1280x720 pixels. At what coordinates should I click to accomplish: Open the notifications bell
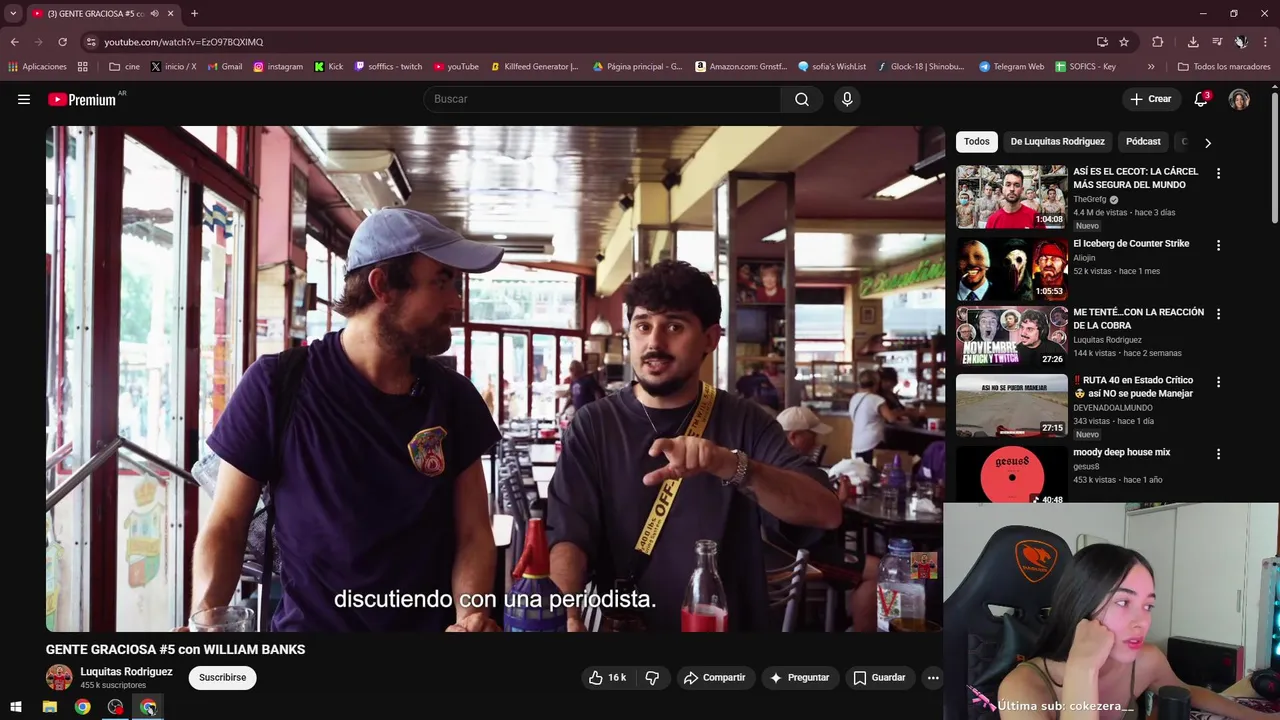coord(1201,99)
